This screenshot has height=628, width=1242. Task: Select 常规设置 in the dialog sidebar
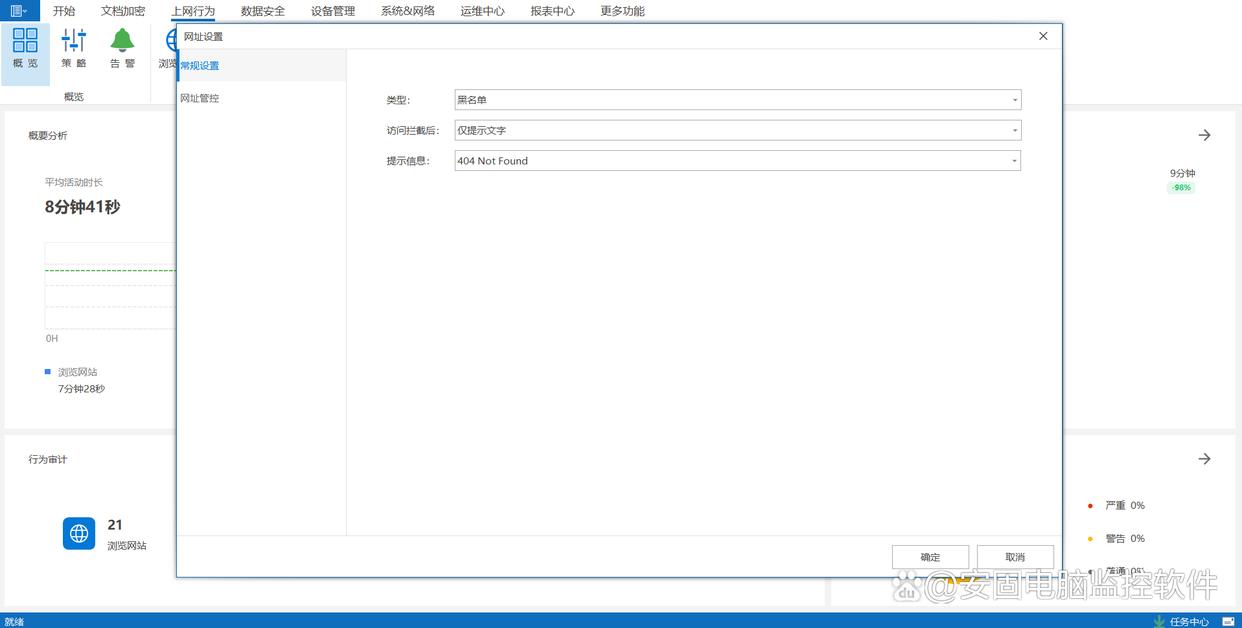click(x=200, y=66)
